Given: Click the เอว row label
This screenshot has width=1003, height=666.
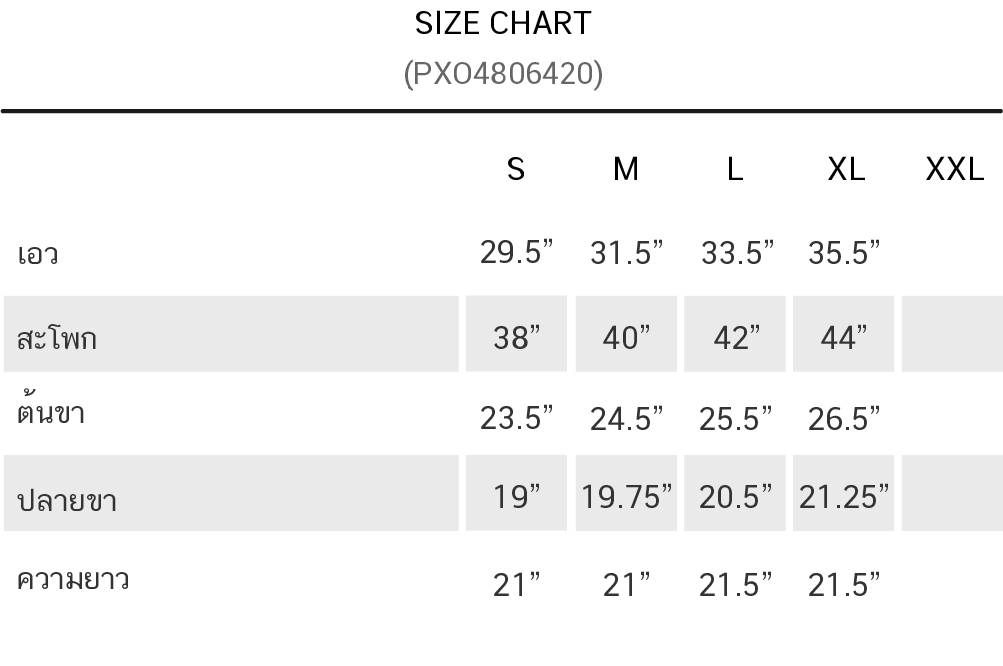Looking at the screenshot, I should 38,254.
